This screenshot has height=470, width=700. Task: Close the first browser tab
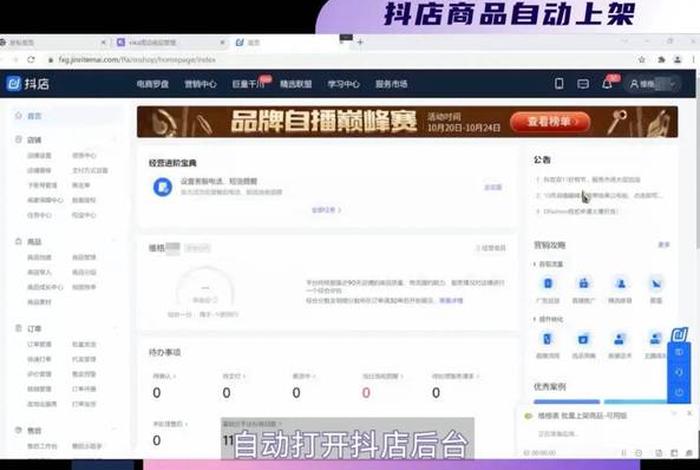pyautogui.click(x=104, y=42)
